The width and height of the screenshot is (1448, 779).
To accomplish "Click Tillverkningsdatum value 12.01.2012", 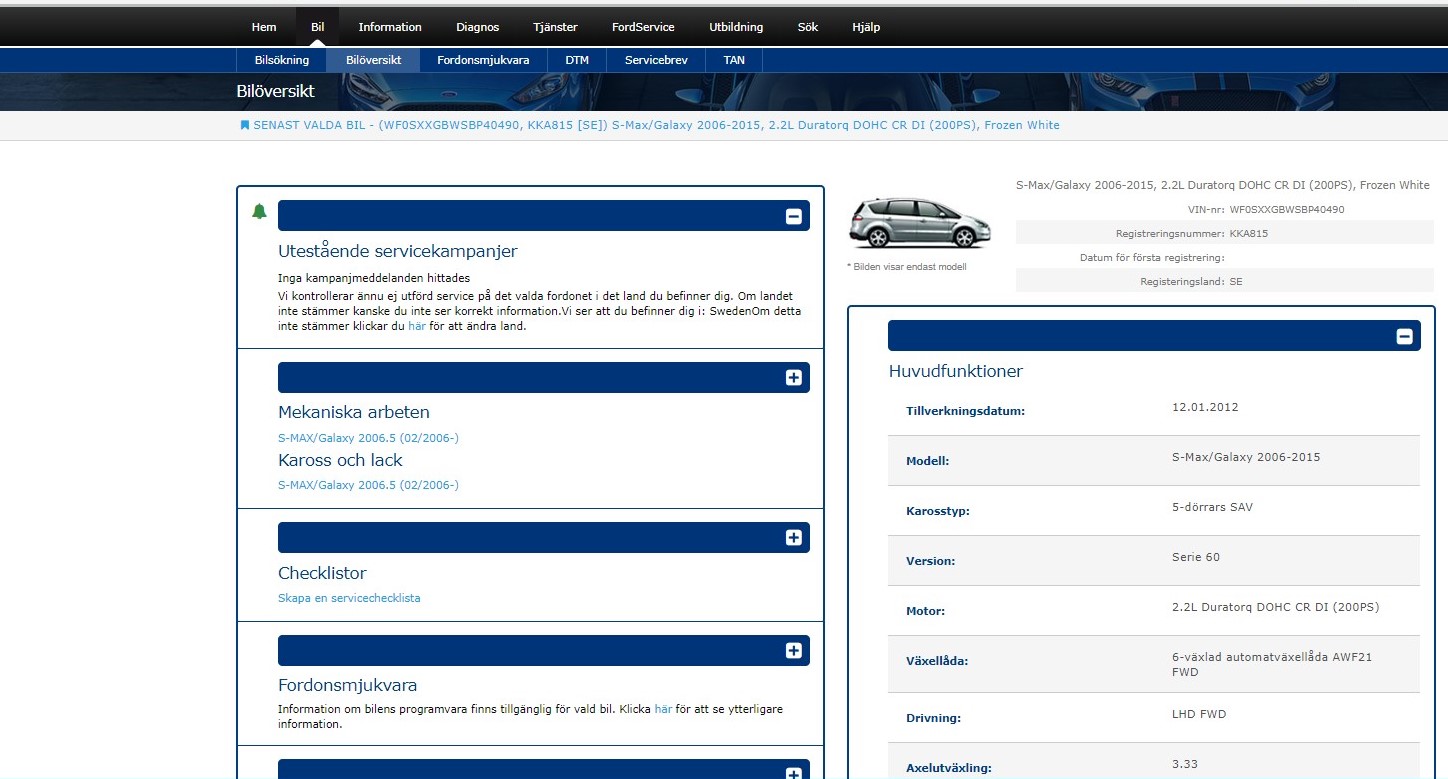I will (1205, 407).
